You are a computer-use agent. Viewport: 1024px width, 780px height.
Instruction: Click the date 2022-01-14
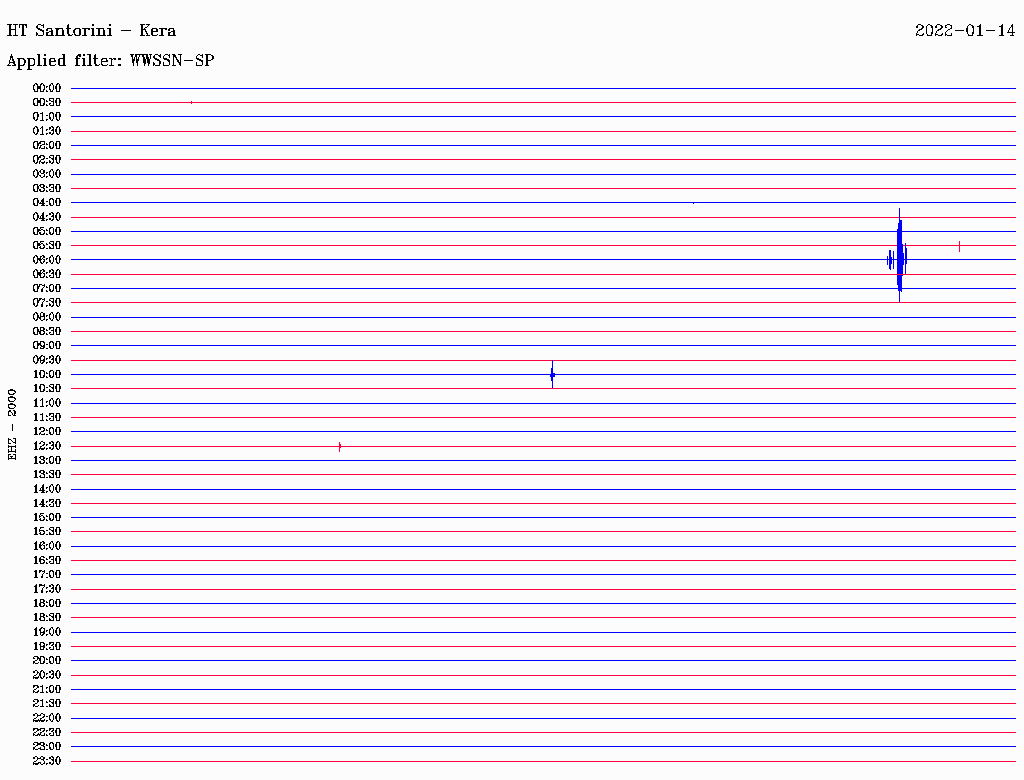965,31
